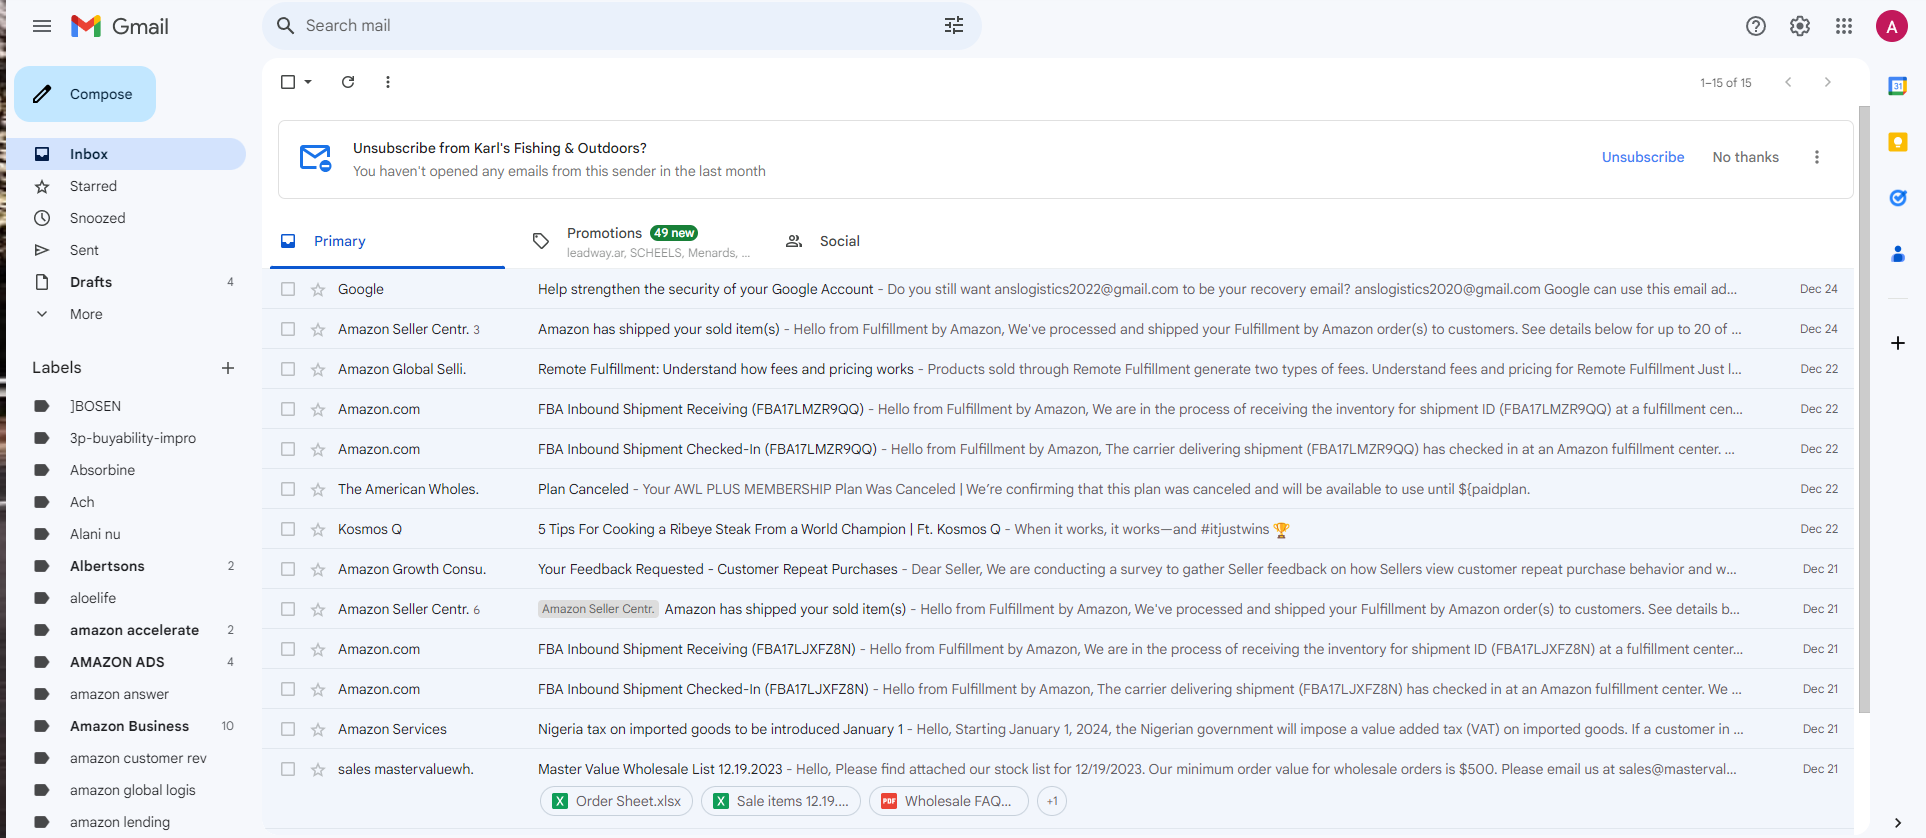Open the Starred folder
This screenshot has height=838, width=1926.
126,186
